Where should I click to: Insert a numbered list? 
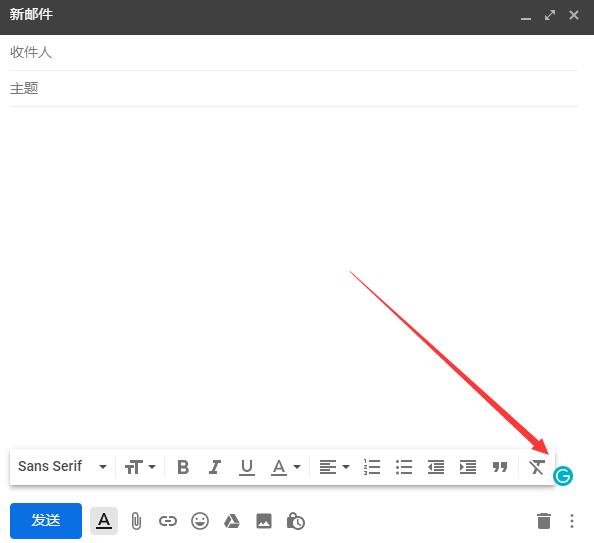pyautogui.click(x=372, y=467)
